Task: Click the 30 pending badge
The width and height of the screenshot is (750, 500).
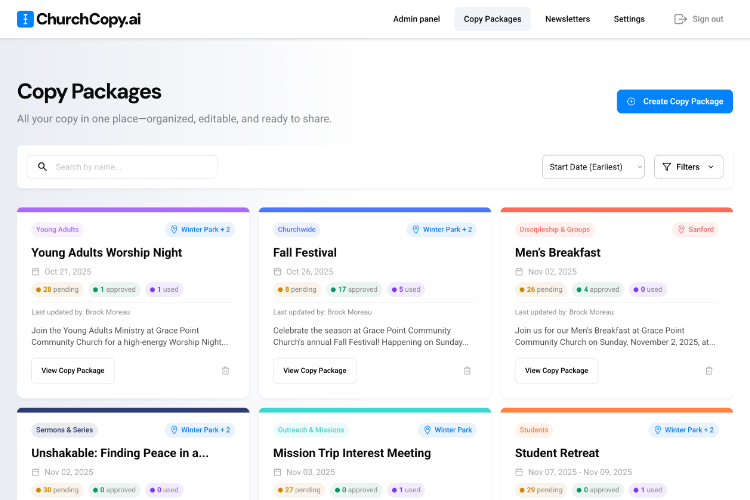Action: point(57,490)
